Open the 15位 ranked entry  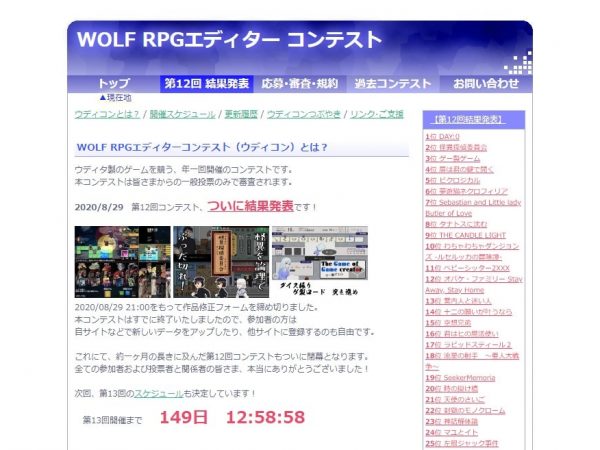coord(448,323)
